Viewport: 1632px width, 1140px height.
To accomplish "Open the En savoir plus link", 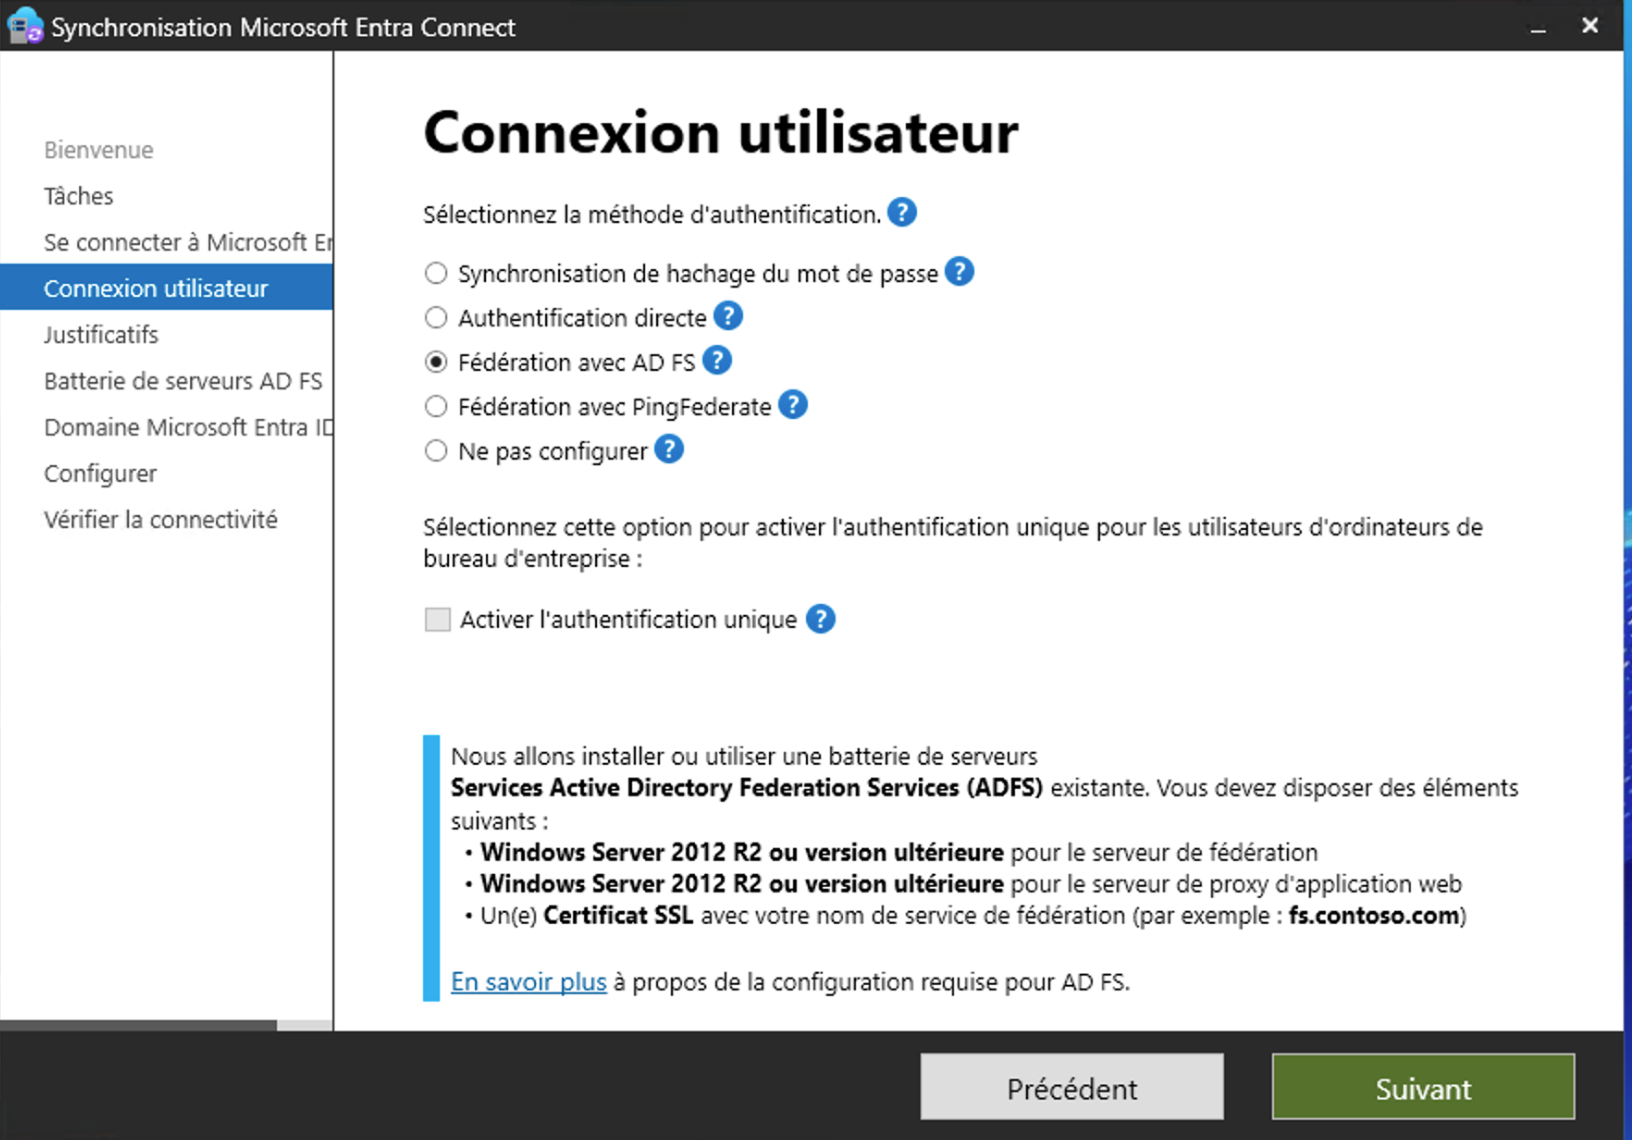I will pyautogui.click(x=528, y=982).
